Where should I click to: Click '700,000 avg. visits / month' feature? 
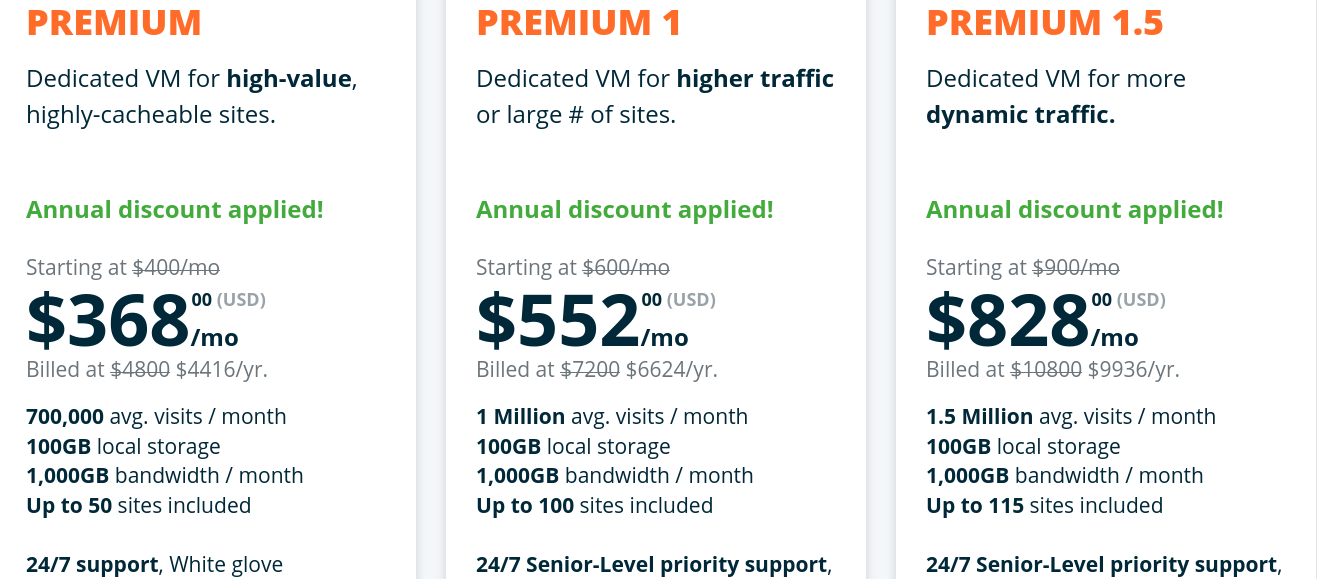point(156,417)
